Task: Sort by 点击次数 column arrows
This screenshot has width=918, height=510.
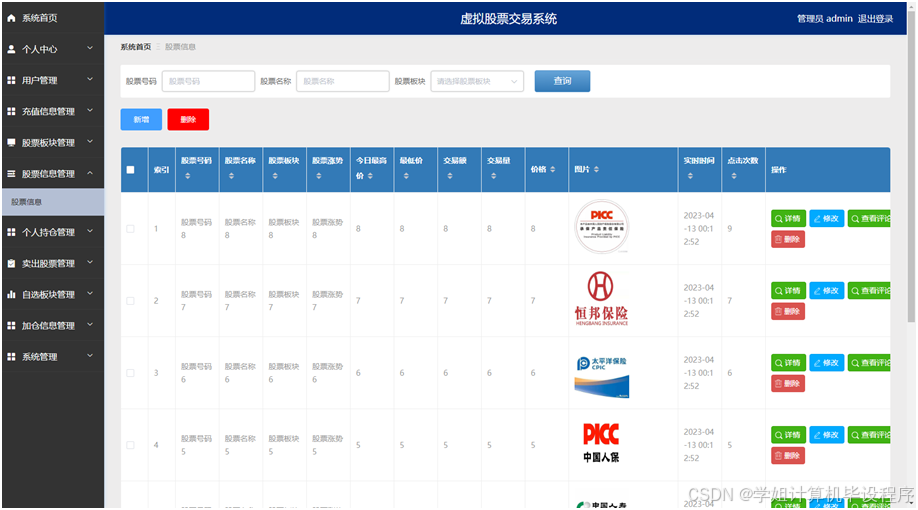Action: coord(734,176)
